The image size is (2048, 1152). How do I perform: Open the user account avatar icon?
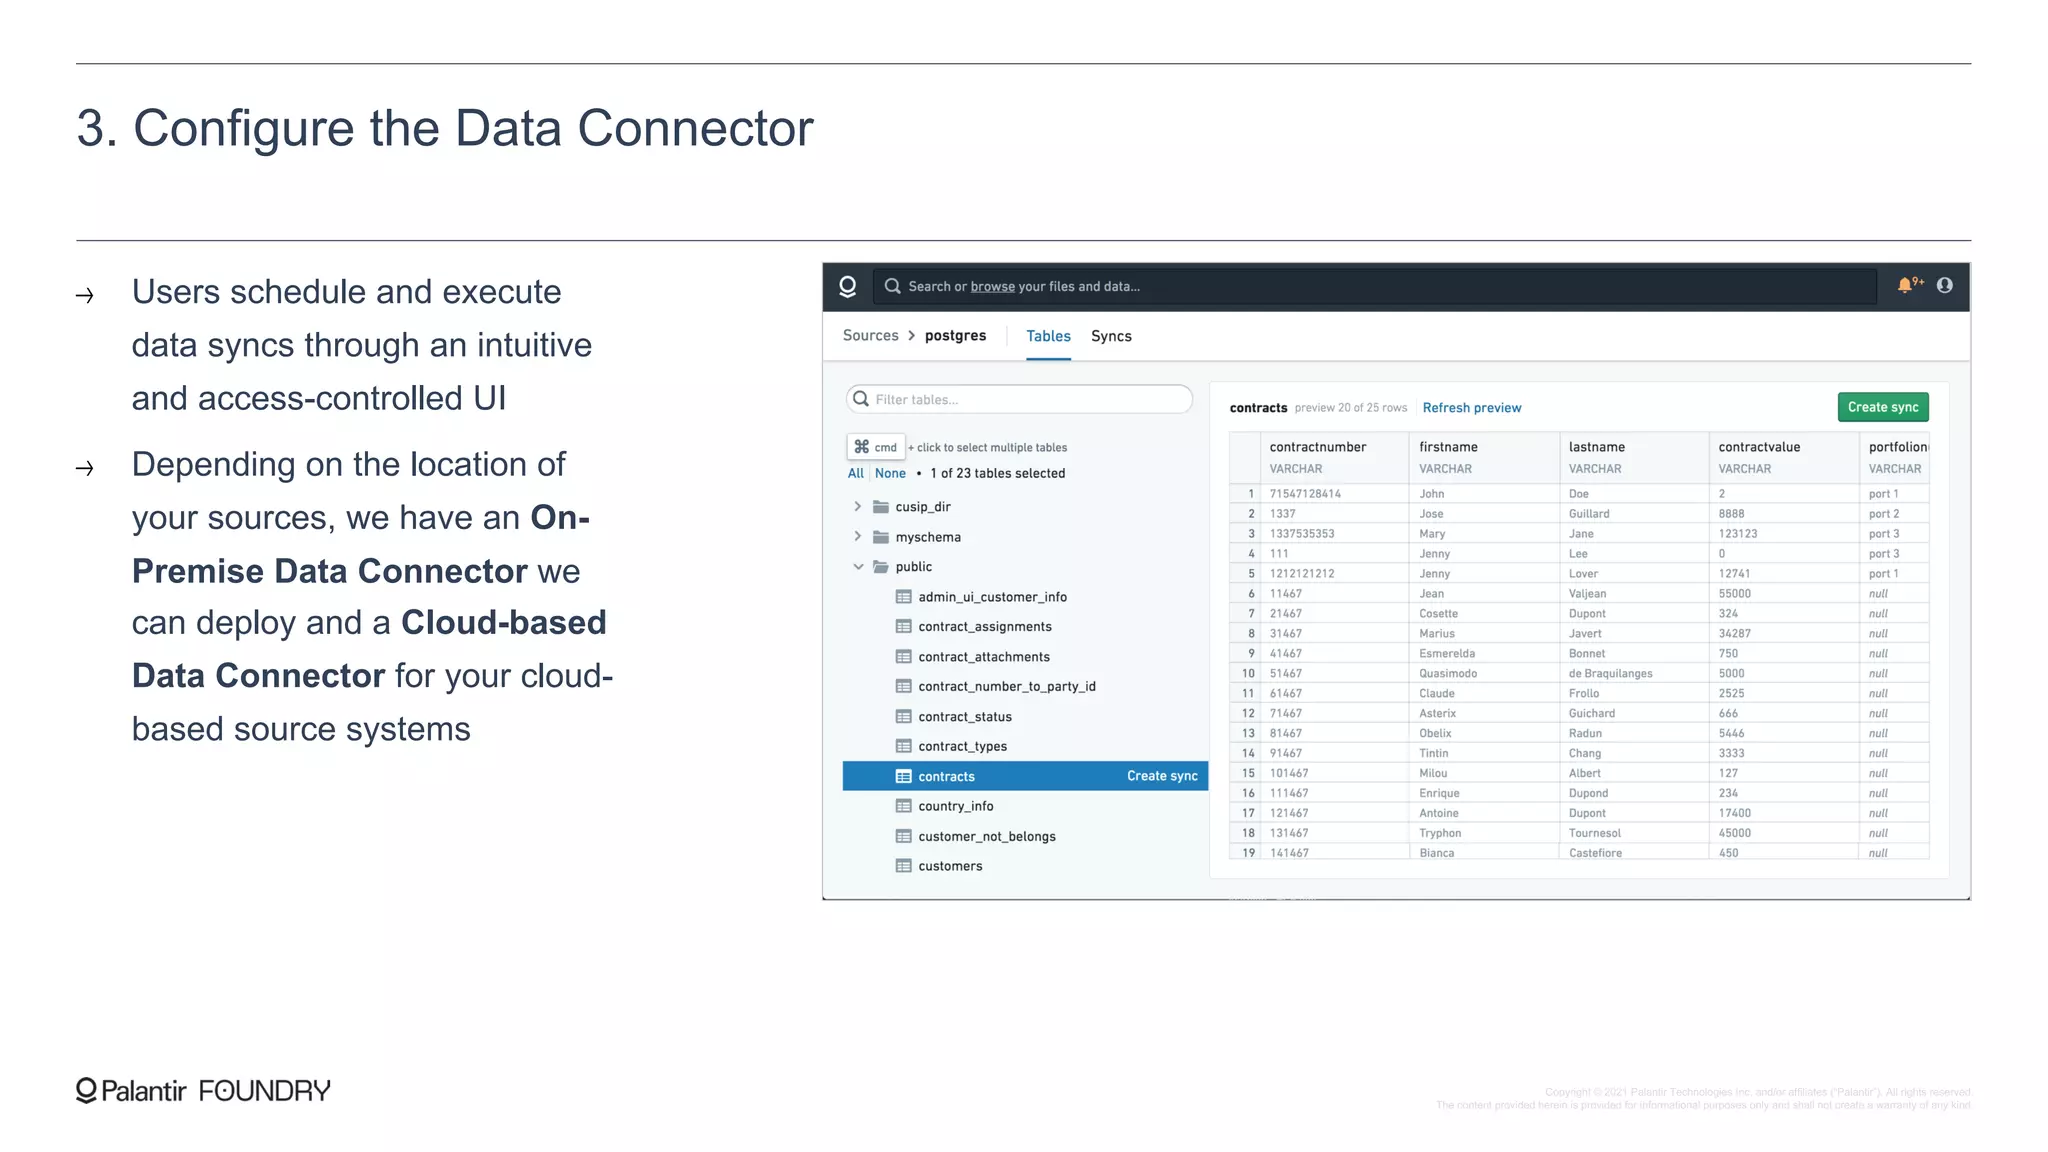(1944, 285)
